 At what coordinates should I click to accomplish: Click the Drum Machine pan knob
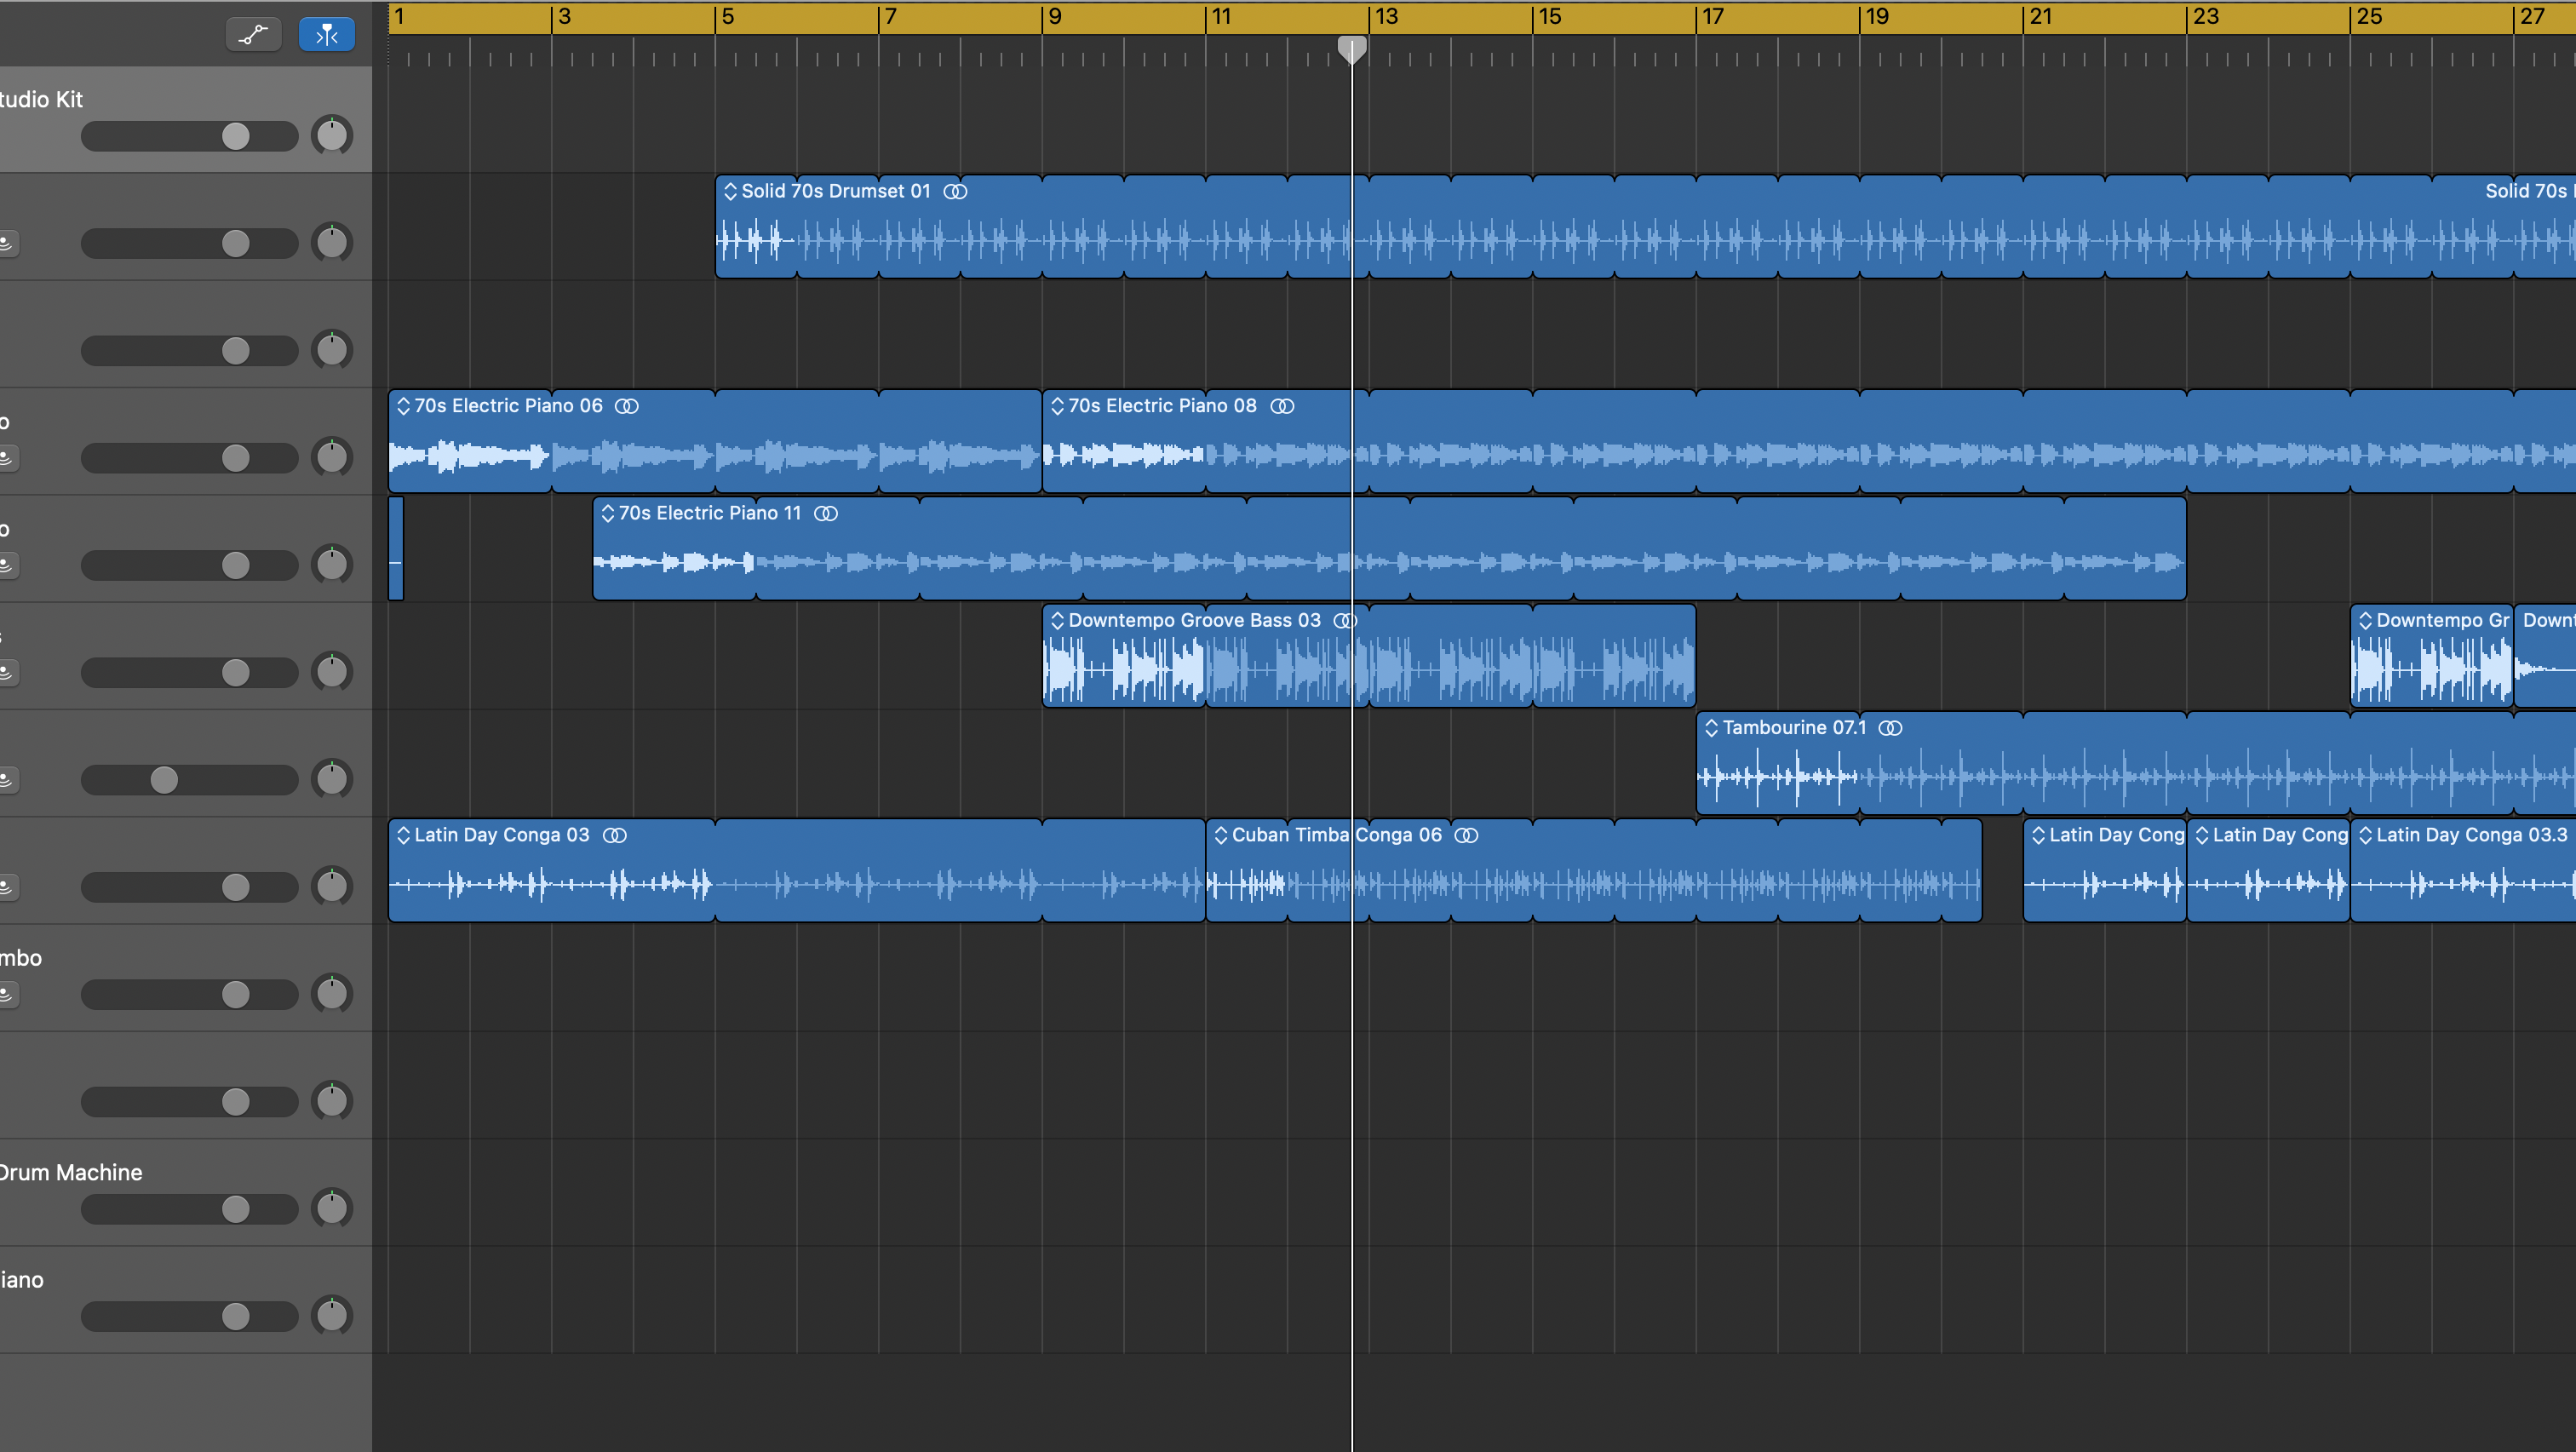tap(332, 1208)
